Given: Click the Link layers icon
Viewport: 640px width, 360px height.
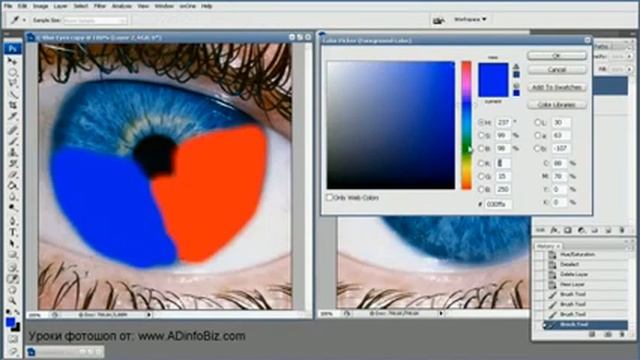Looking at the screenshot, I should coord(540,231).
